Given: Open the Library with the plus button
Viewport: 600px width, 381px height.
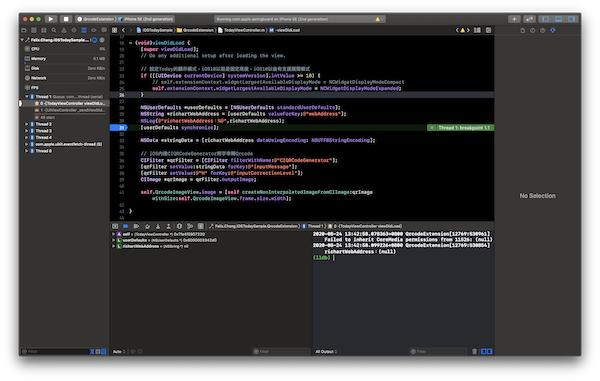Looking at the screenshot, I should [514, 19].
